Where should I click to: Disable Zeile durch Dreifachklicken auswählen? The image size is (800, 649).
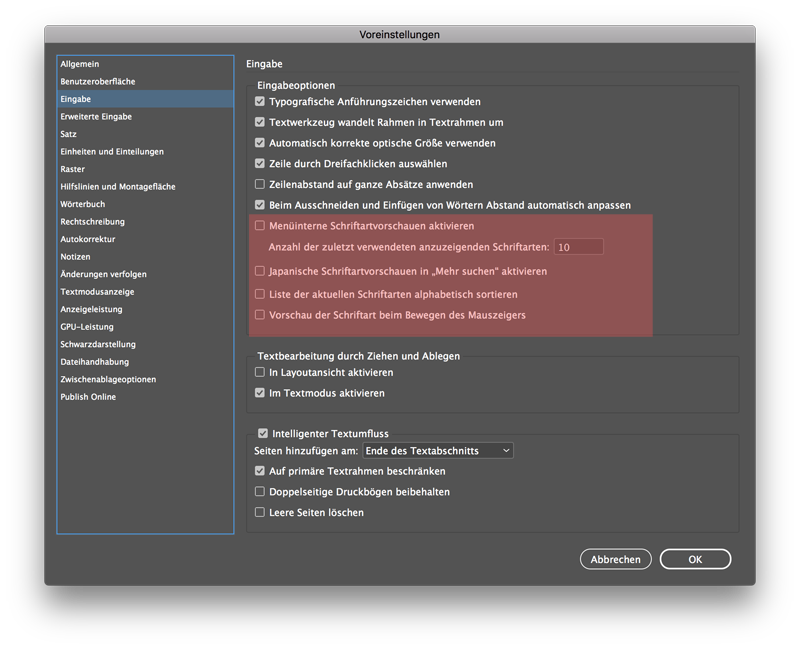click(260, 163)
